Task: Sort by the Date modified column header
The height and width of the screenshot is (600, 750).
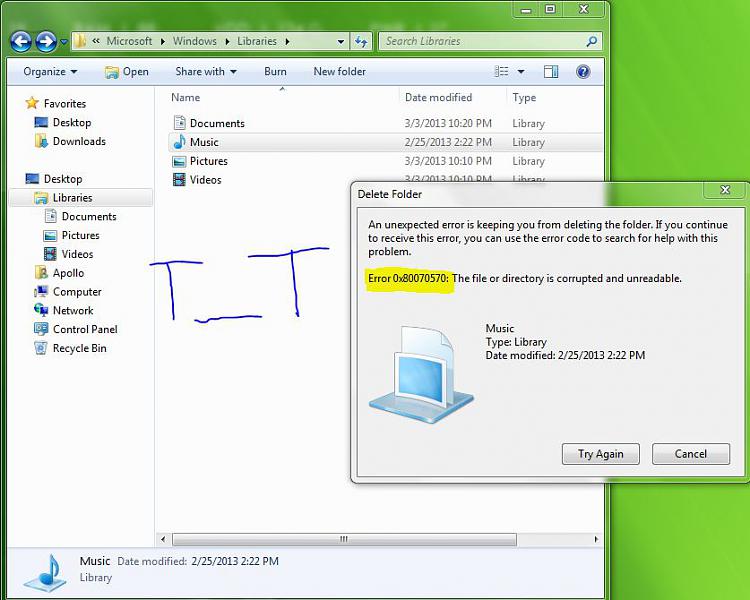Action: pyautogui.click(x=439, y=98)
